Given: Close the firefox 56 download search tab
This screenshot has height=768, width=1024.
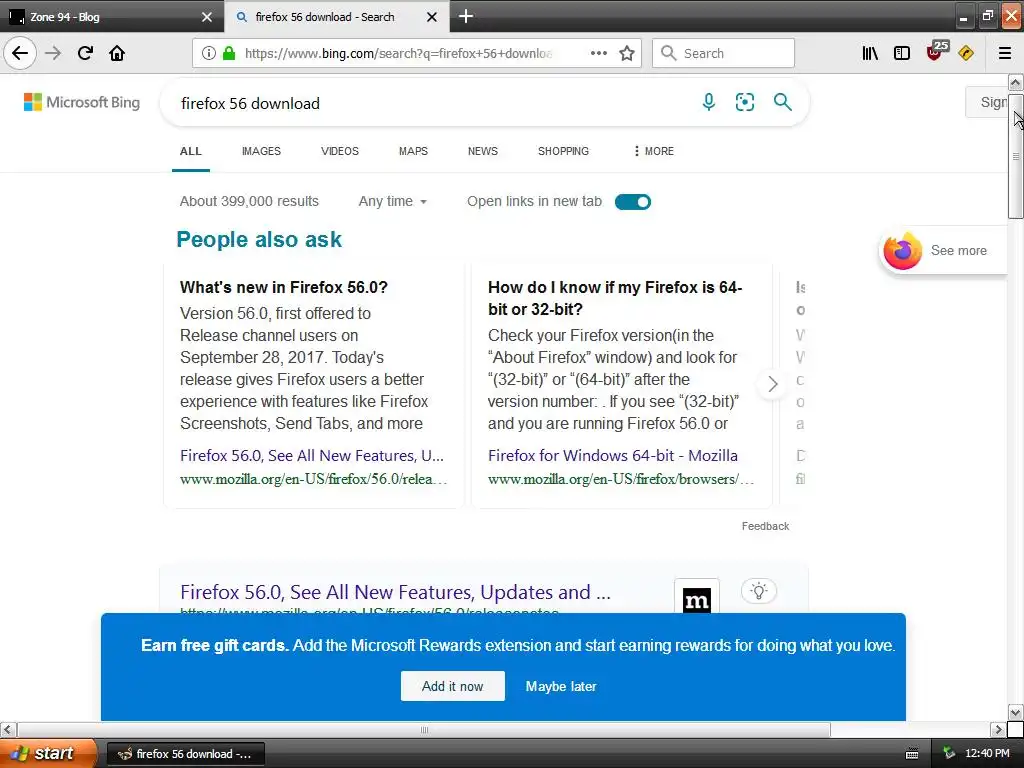Looking at the screenshot, I should pos(432,17).
